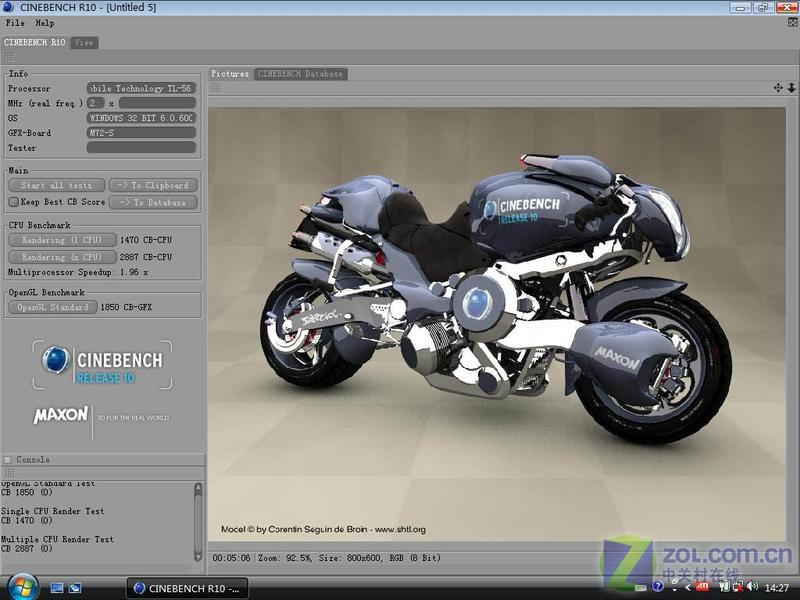This screenshot has width=800, height=600.
Task: Click the Processor name field
Action: pyautogui.click(x=141, y=88)
